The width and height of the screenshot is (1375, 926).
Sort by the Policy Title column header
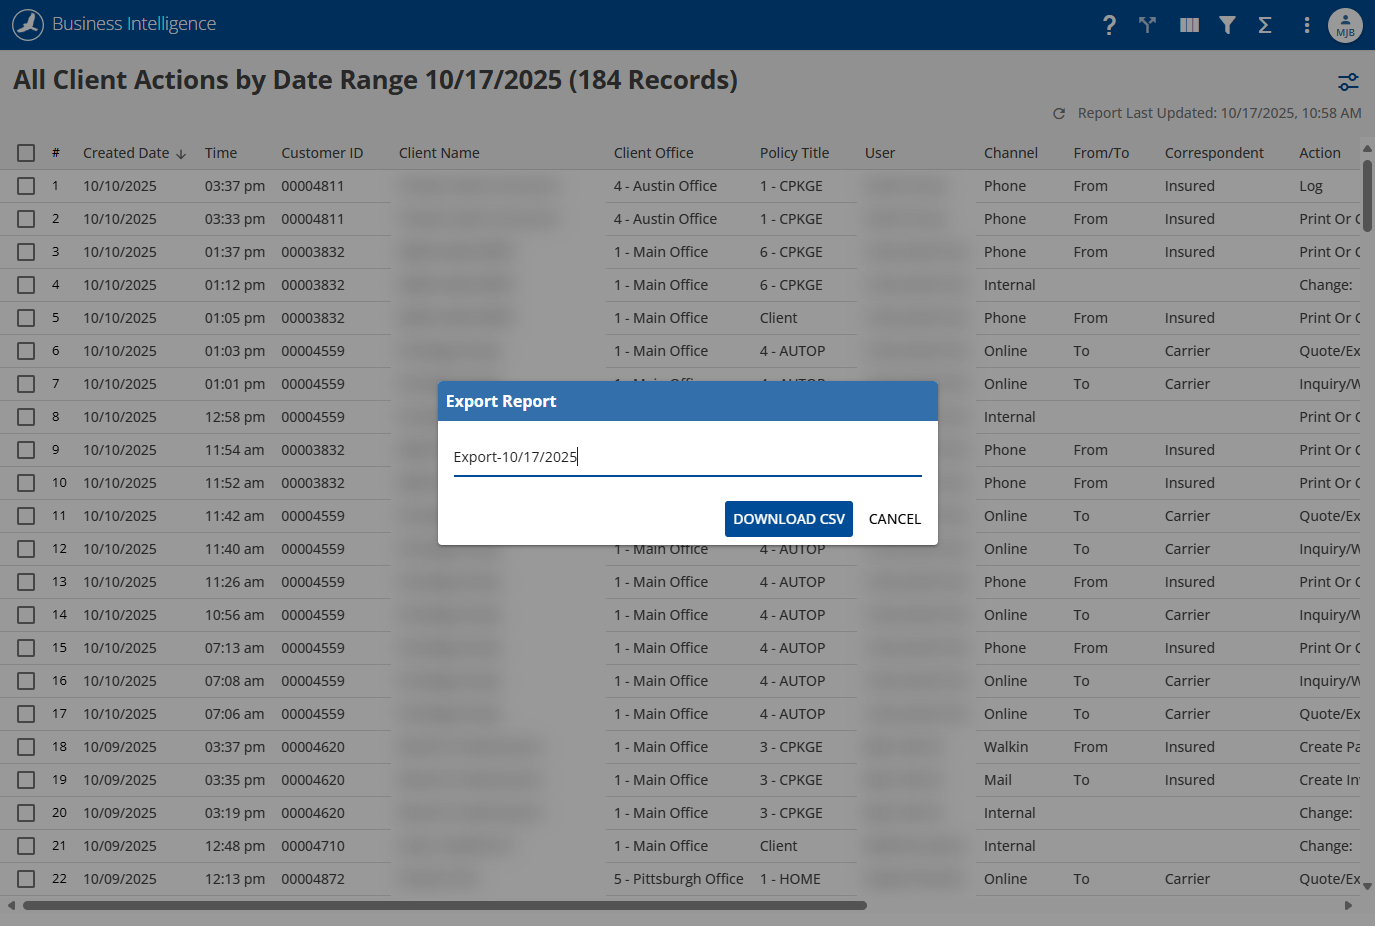794,153
